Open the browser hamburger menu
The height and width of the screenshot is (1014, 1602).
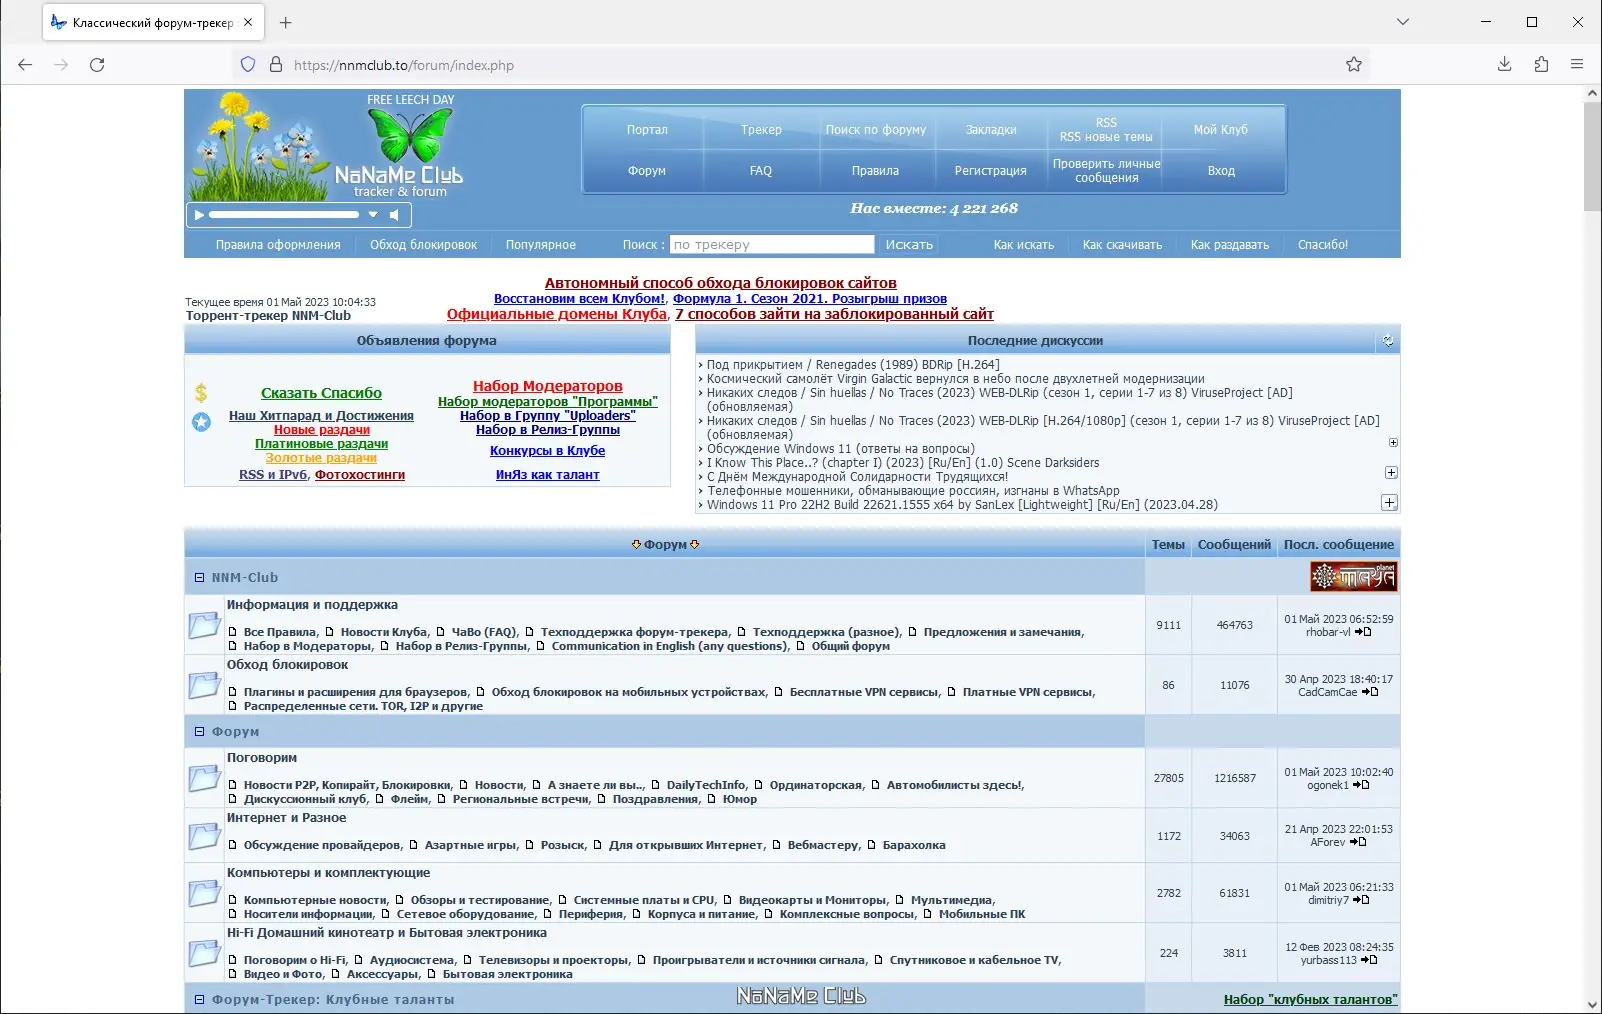[x=1577, y=65]
